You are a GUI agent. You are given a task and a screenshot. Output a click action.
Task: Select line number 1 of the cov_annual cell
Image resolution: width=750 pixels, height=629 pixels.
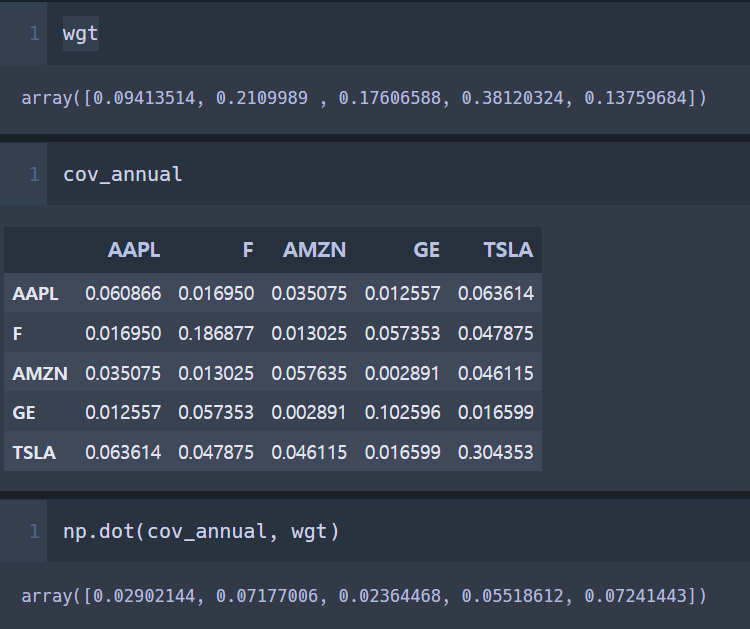coord(34,174)
